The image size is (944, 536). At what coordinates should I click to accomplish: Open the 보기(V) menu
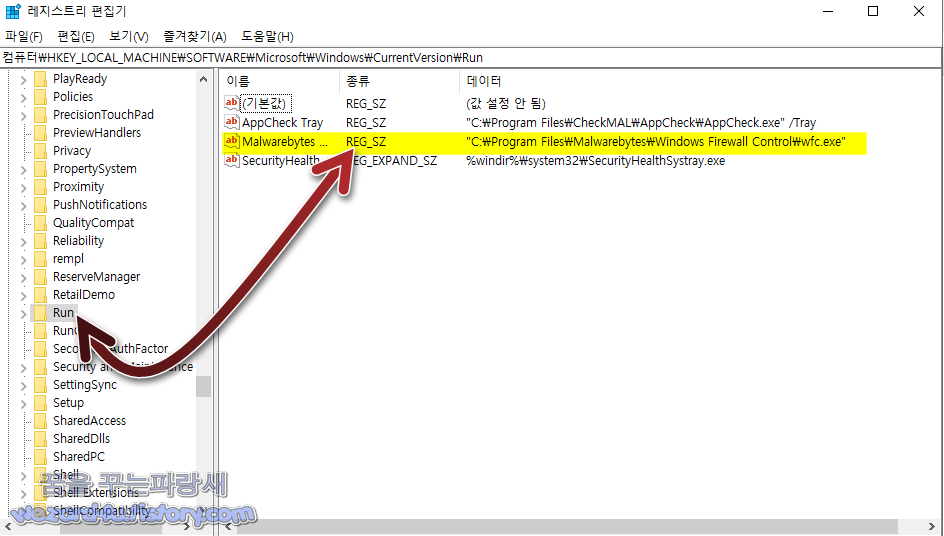point(129,37)
